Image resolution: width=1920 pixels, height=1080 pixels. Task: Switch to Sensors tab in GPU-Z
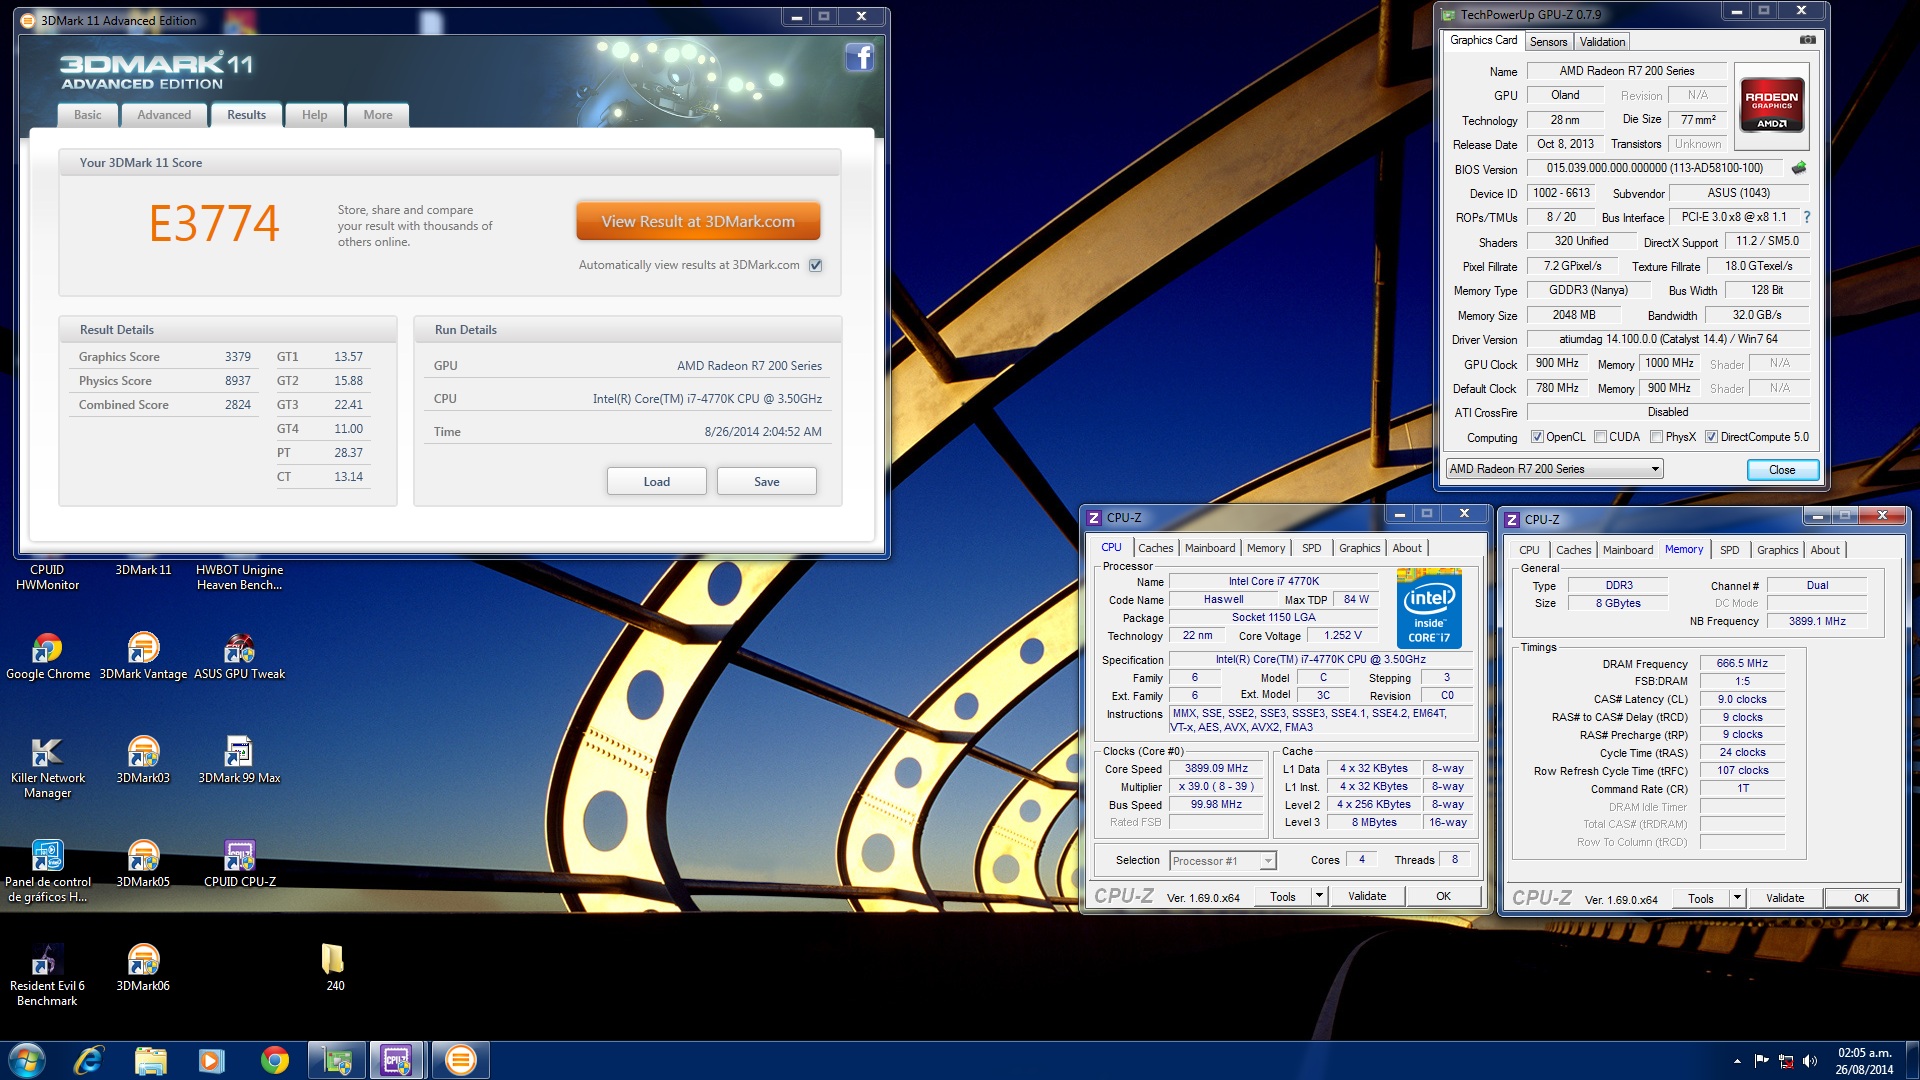click(x=1548, y=42)
